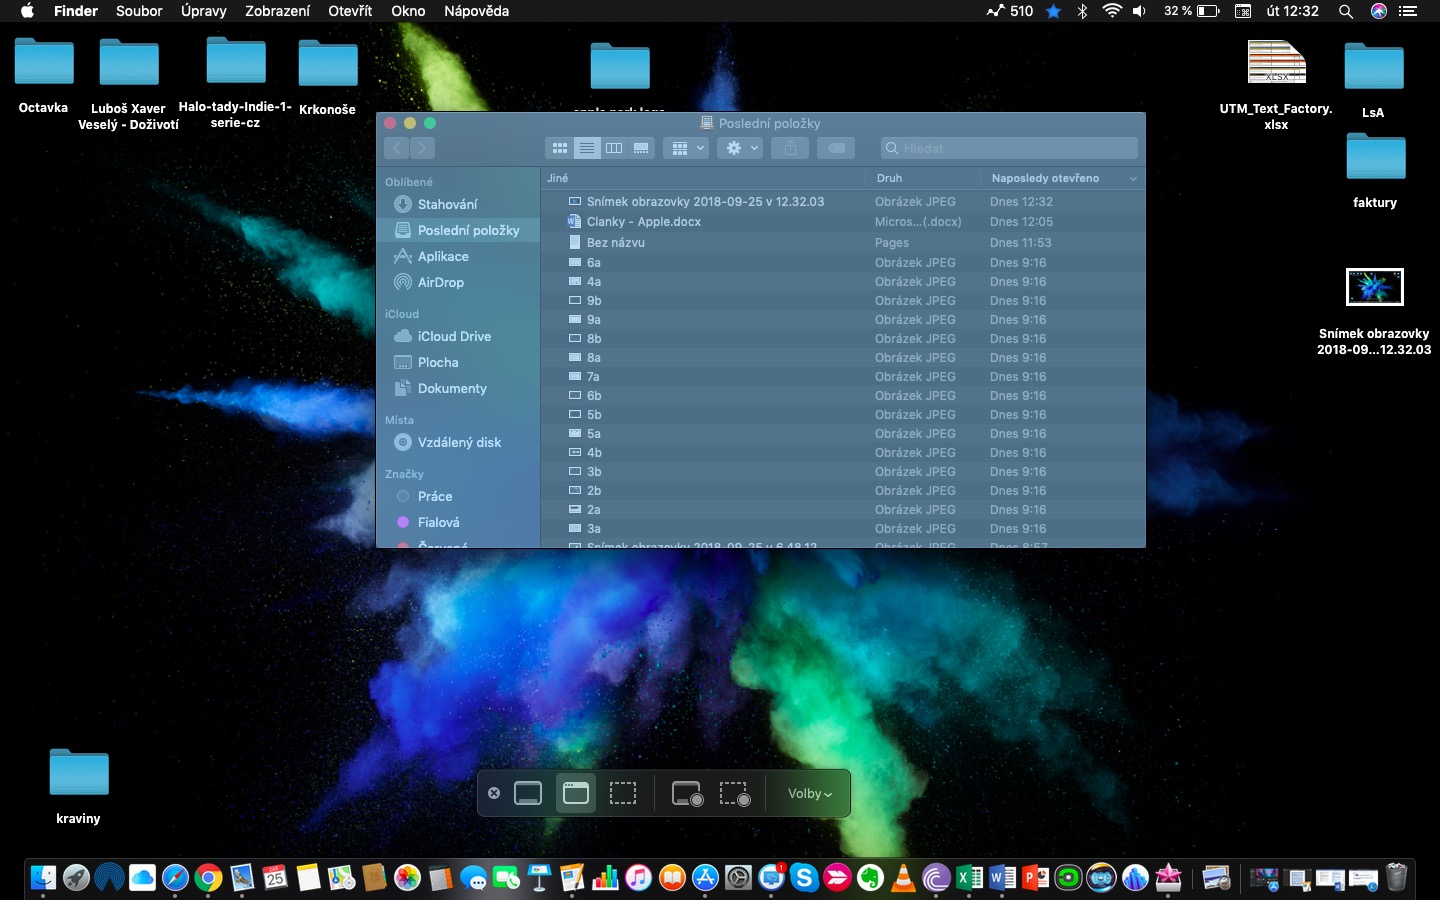The width and height of the screenshot is (1440, 900).
Task: Select the capture entire screen tool
Action: (x=527, y=793)
